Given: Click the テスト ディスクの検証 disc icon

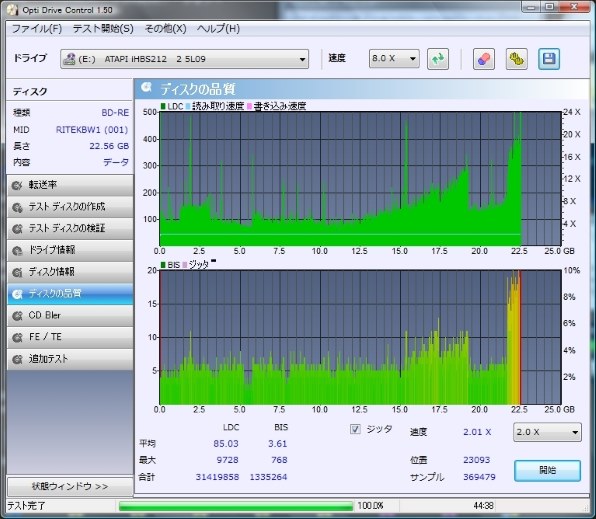Looking at the screenshot, I should point(17,229).
